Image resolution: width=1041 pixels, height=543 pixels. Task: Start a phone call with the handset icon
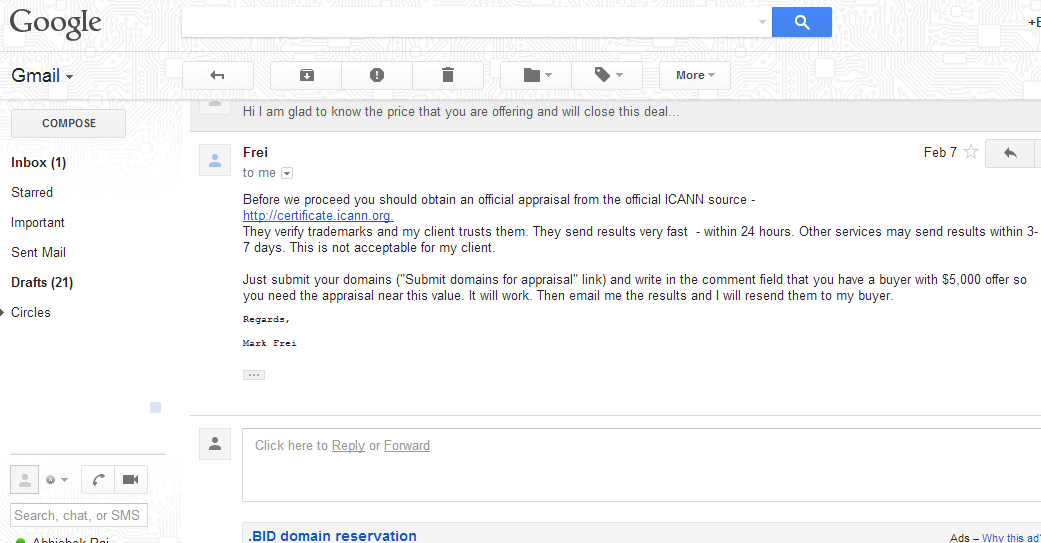coord(98,479)
